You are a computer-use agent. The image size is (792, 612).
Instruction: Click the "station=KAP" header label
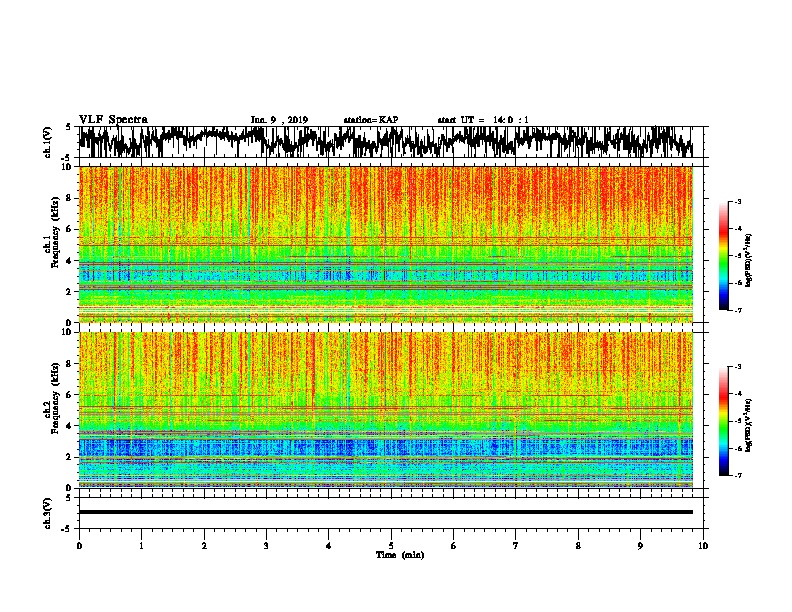click(x=371, y=120)
